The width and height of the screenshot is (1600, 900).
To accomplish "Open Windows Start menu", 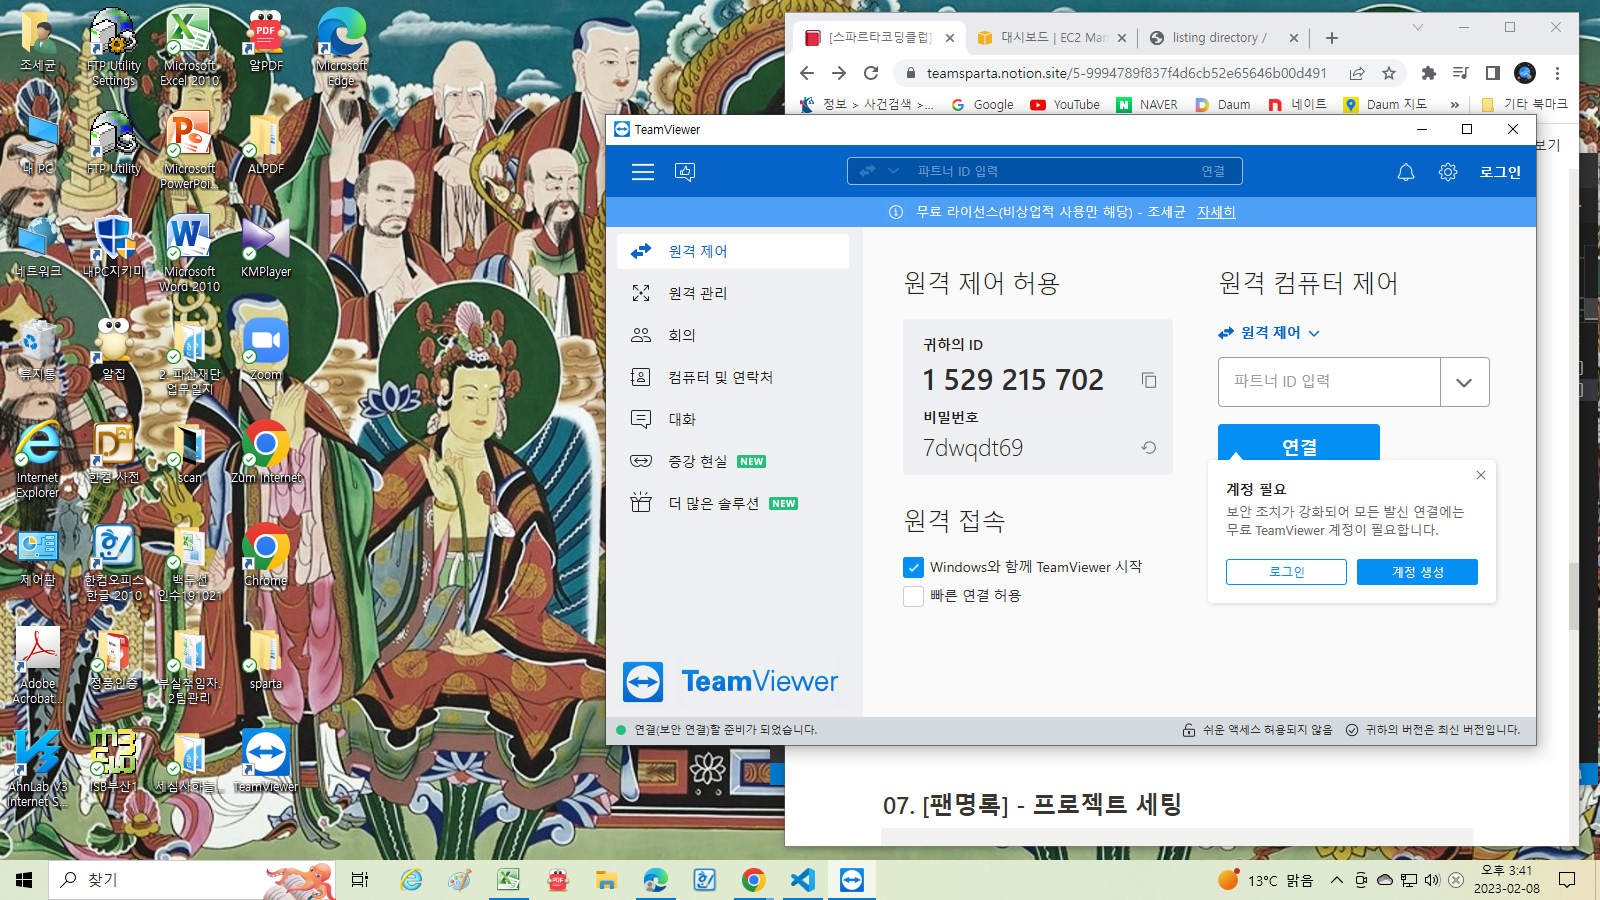I will [24, 880].
